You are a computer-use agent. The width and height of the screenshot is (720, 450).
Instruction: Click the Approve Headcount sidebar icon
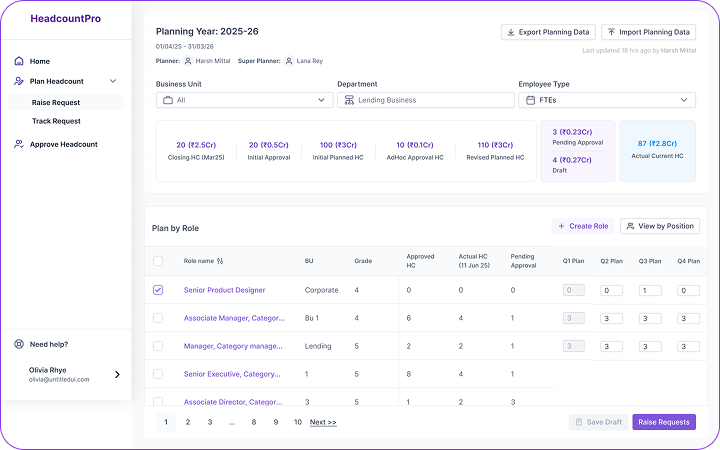coord(20,144)
